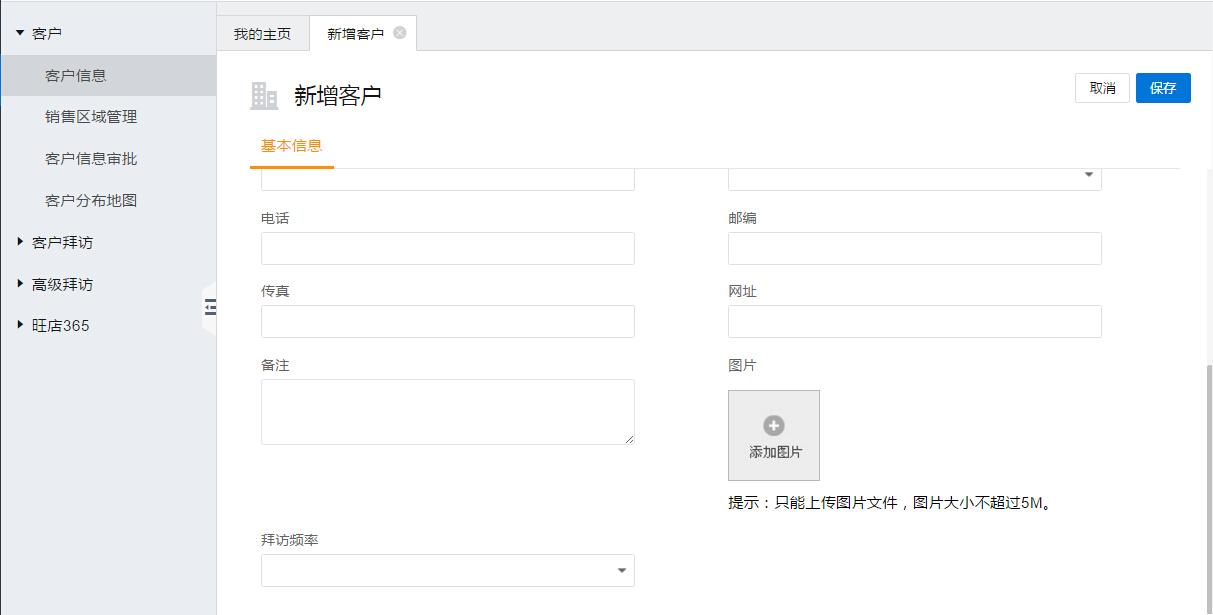The height and width of the screenshot is (615, 1213).
Task: Click into the 备注 text area
Action: (x=448, y=412)
